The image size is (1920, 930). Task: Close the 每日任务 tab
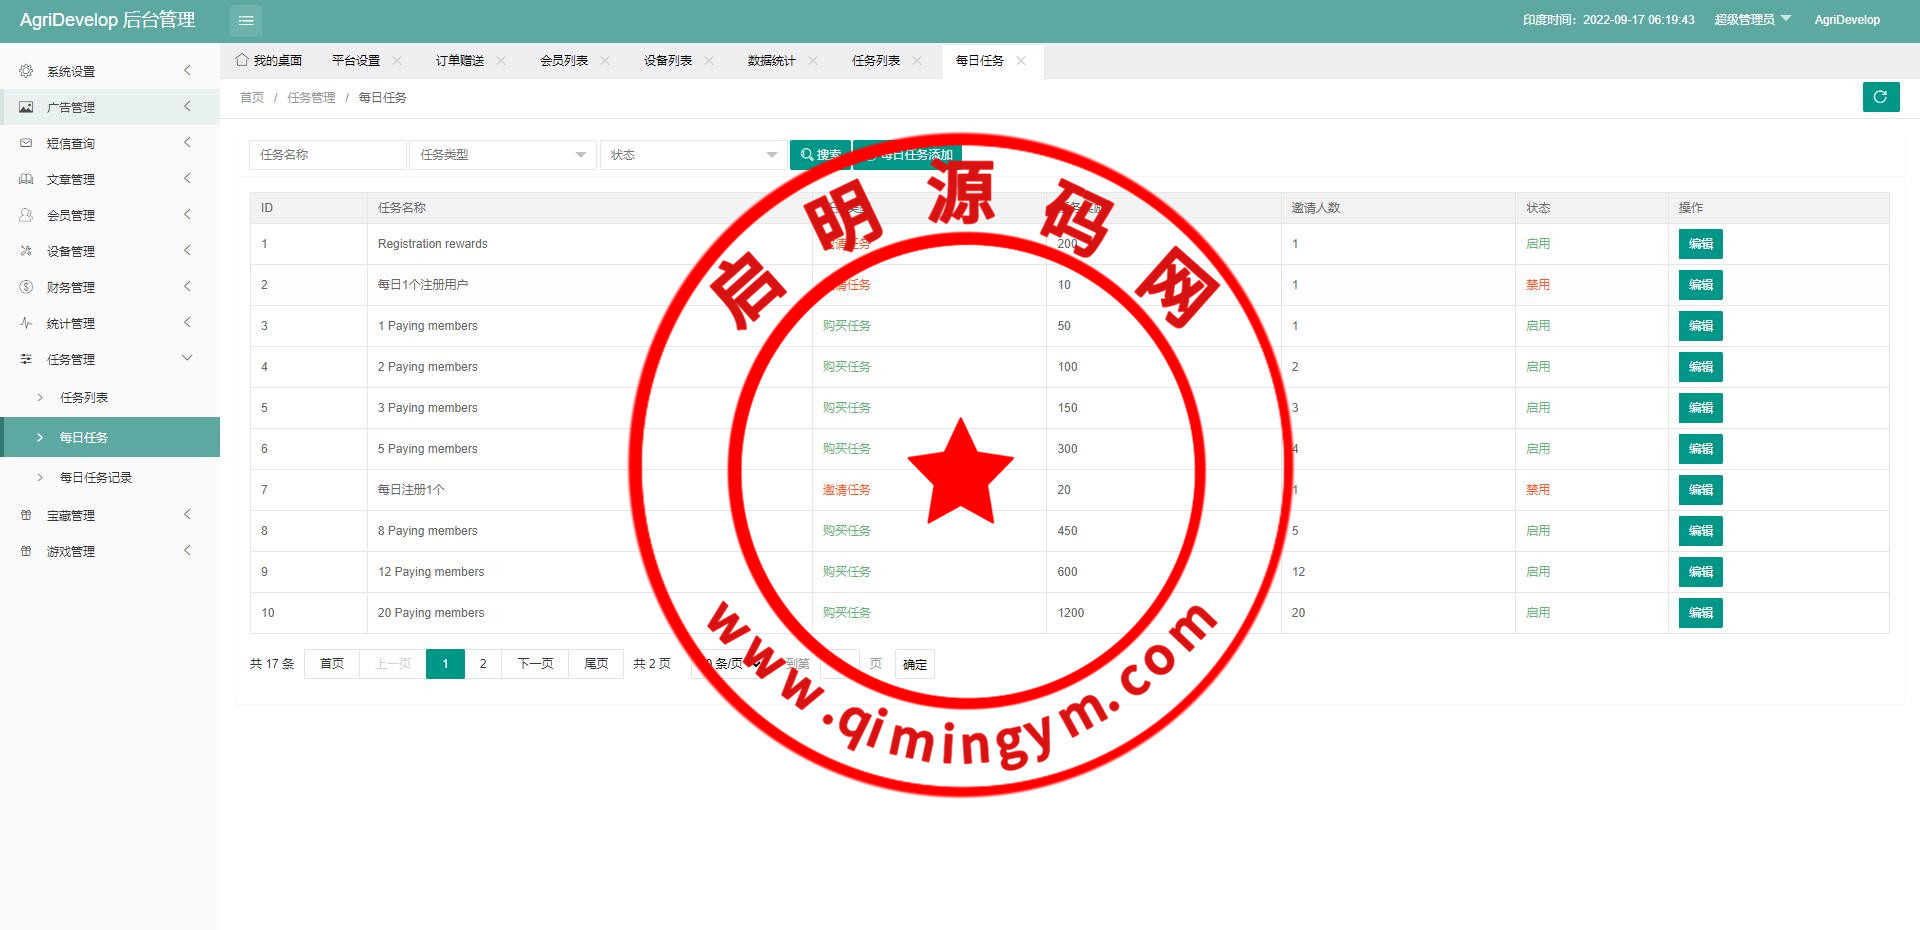(x=1021, y=61)
